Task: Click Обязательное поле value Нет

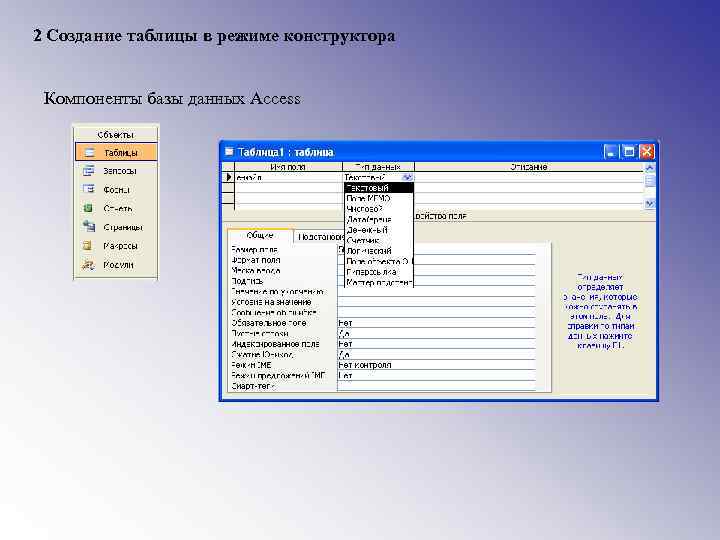Action: (x=436, y=323)
